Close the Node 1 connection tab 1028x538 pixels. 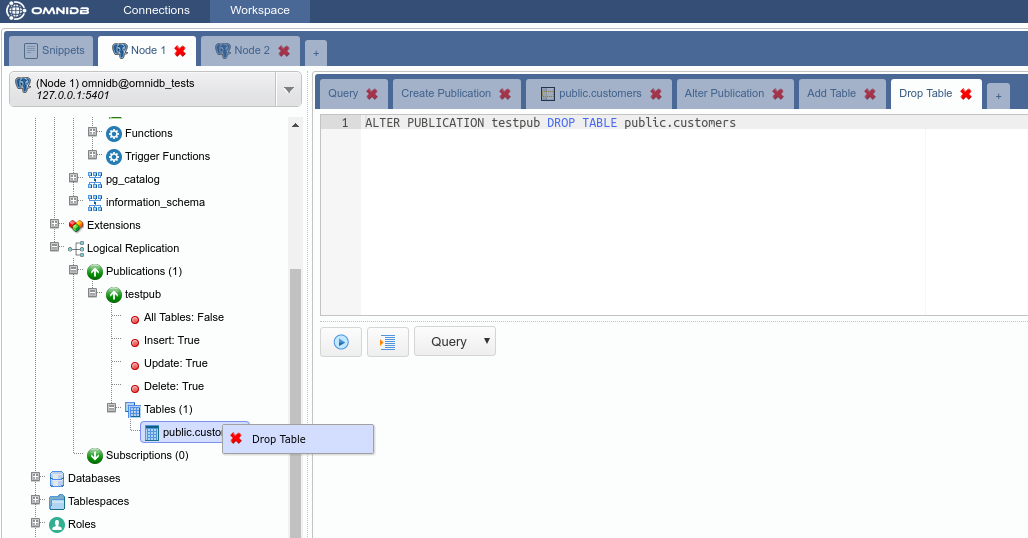click(x=180, y=51)
